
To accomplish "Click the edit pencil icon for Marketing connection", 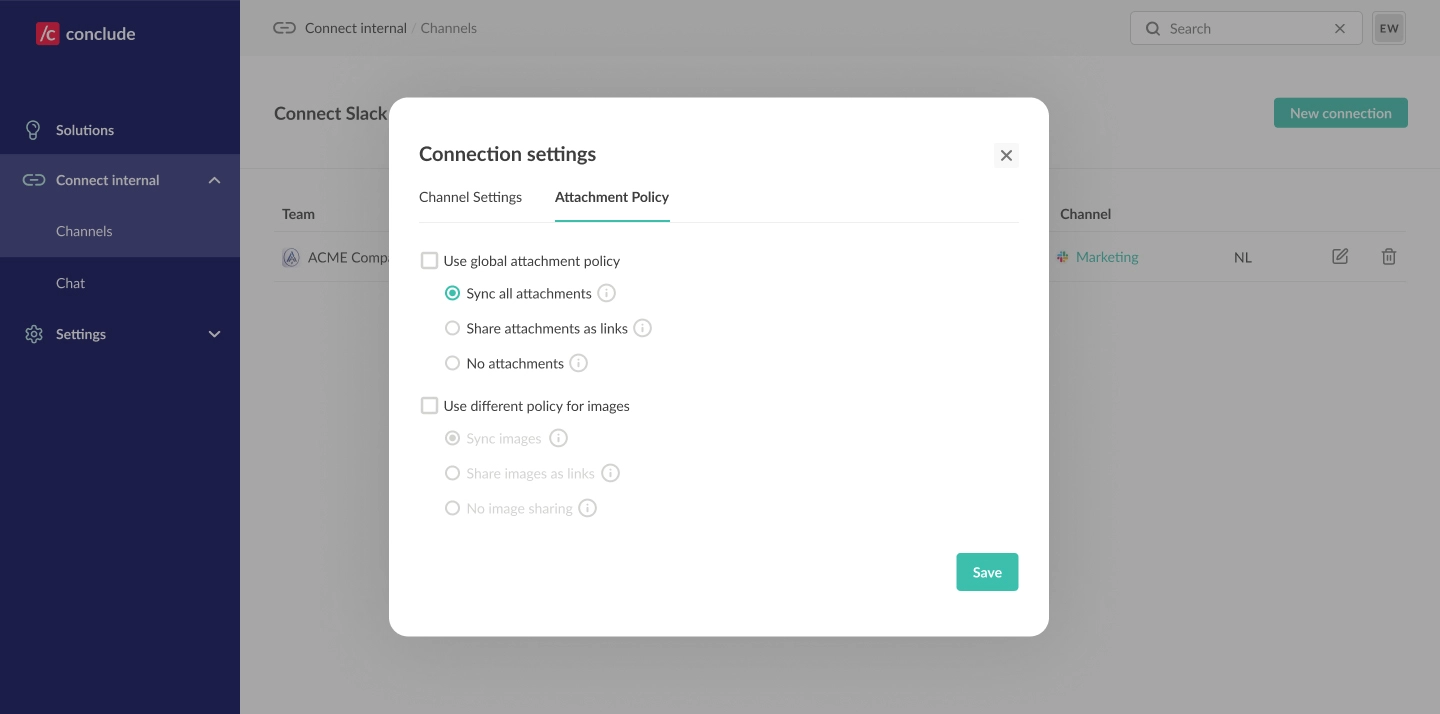I will point(1340,257).
